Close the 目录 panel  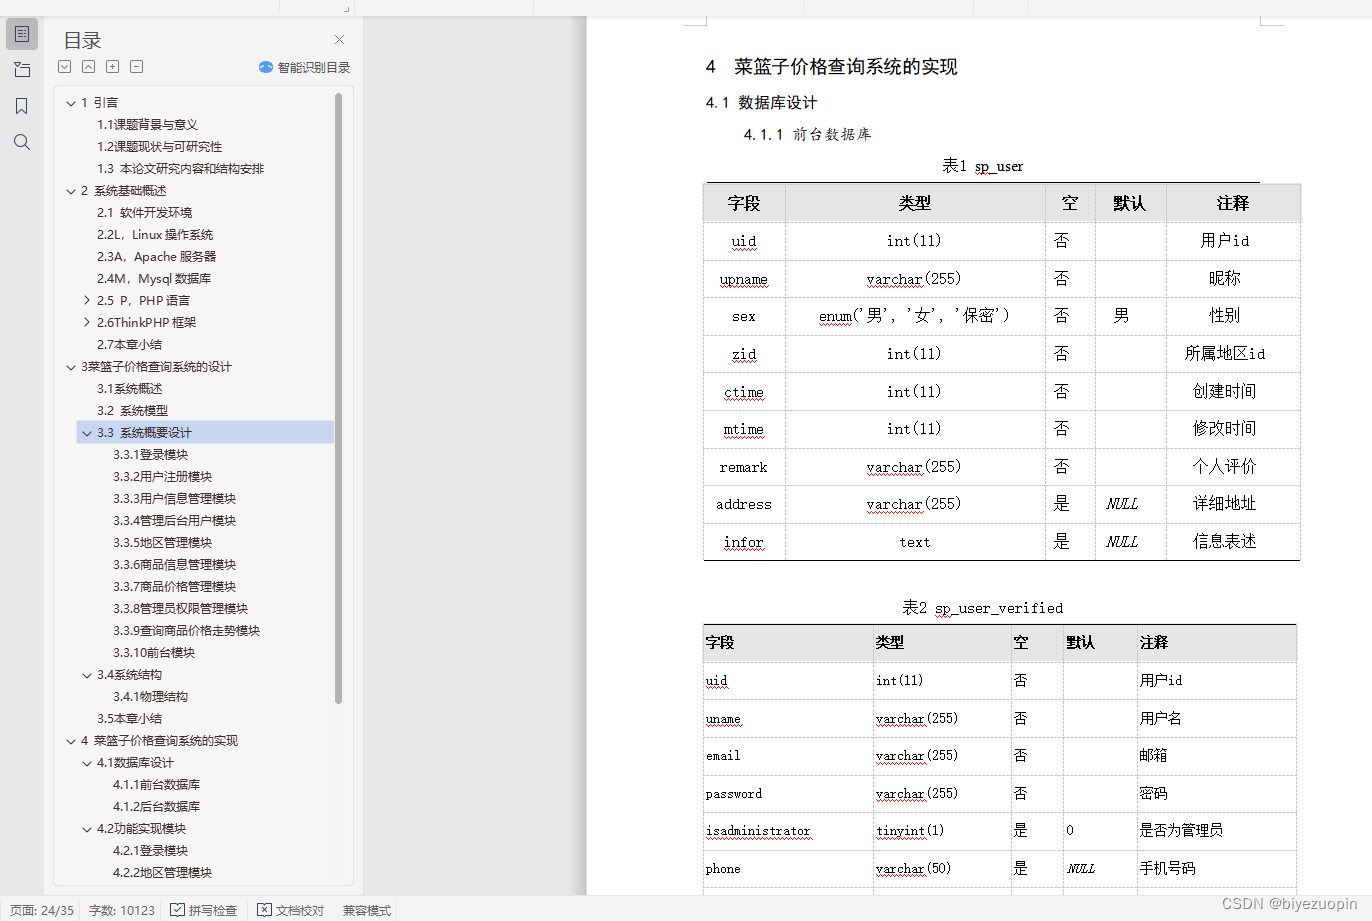[339, 40]
